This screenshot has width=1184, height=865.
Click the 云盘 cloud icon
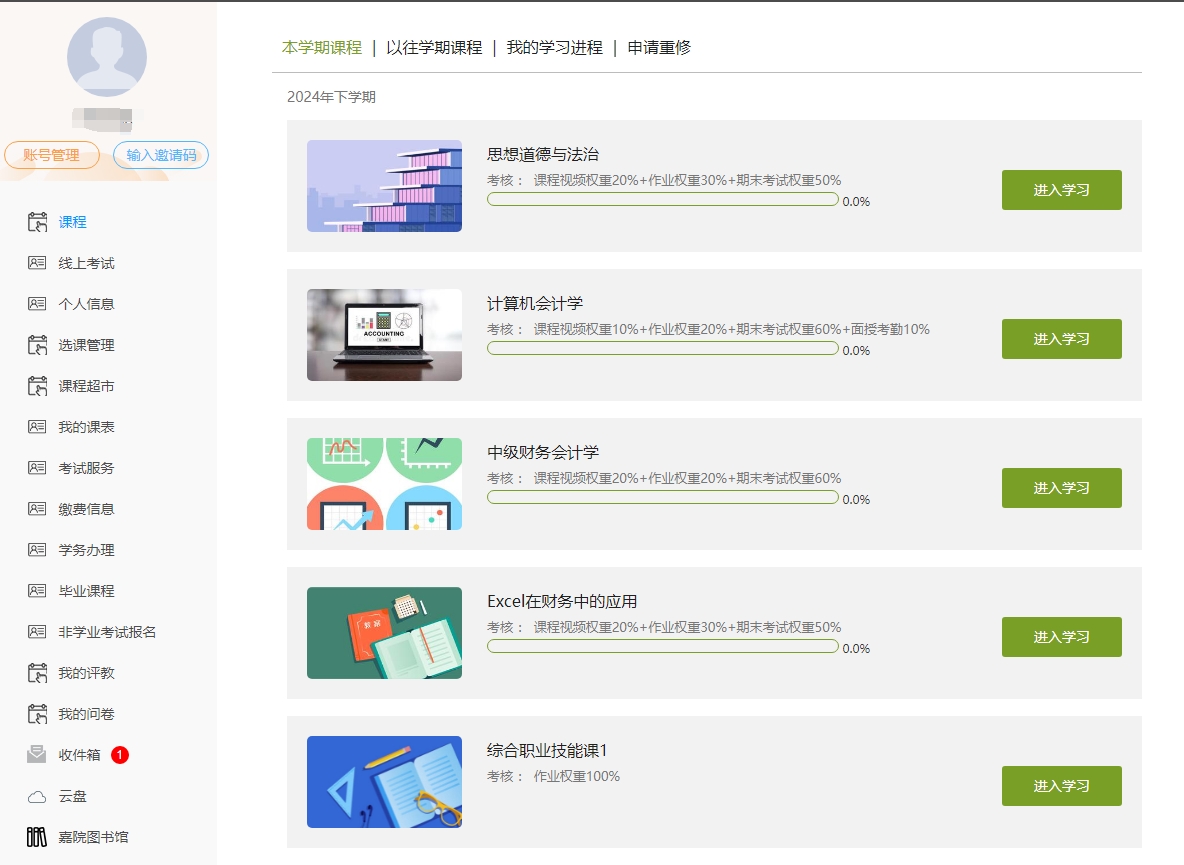click(37, 797)
